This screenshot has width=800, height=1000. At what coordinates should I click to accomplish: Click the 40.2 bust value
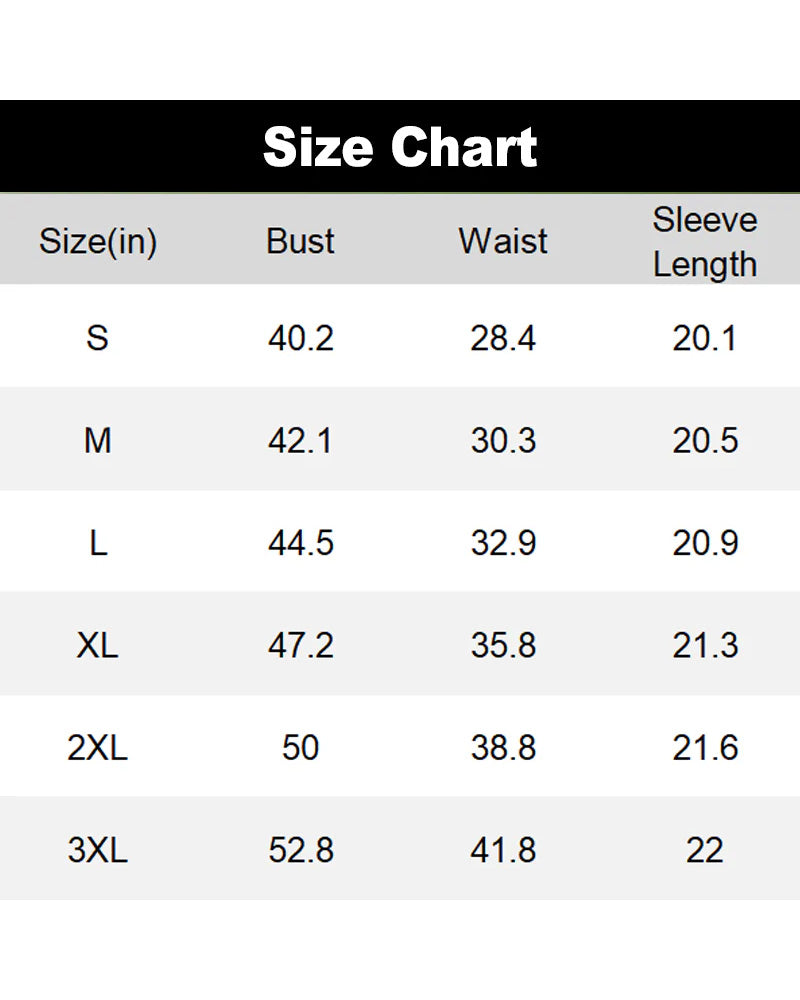click(x=300, y=338)
